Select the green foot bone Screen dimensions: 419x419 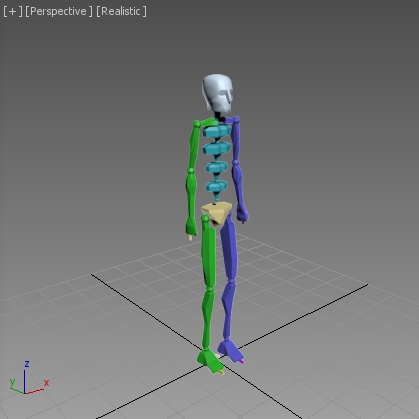[210, 361]
